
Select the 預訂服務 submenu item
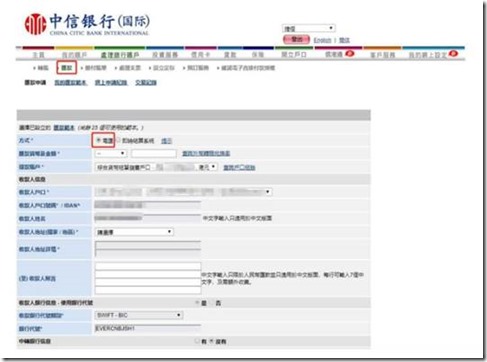[198, 68]
